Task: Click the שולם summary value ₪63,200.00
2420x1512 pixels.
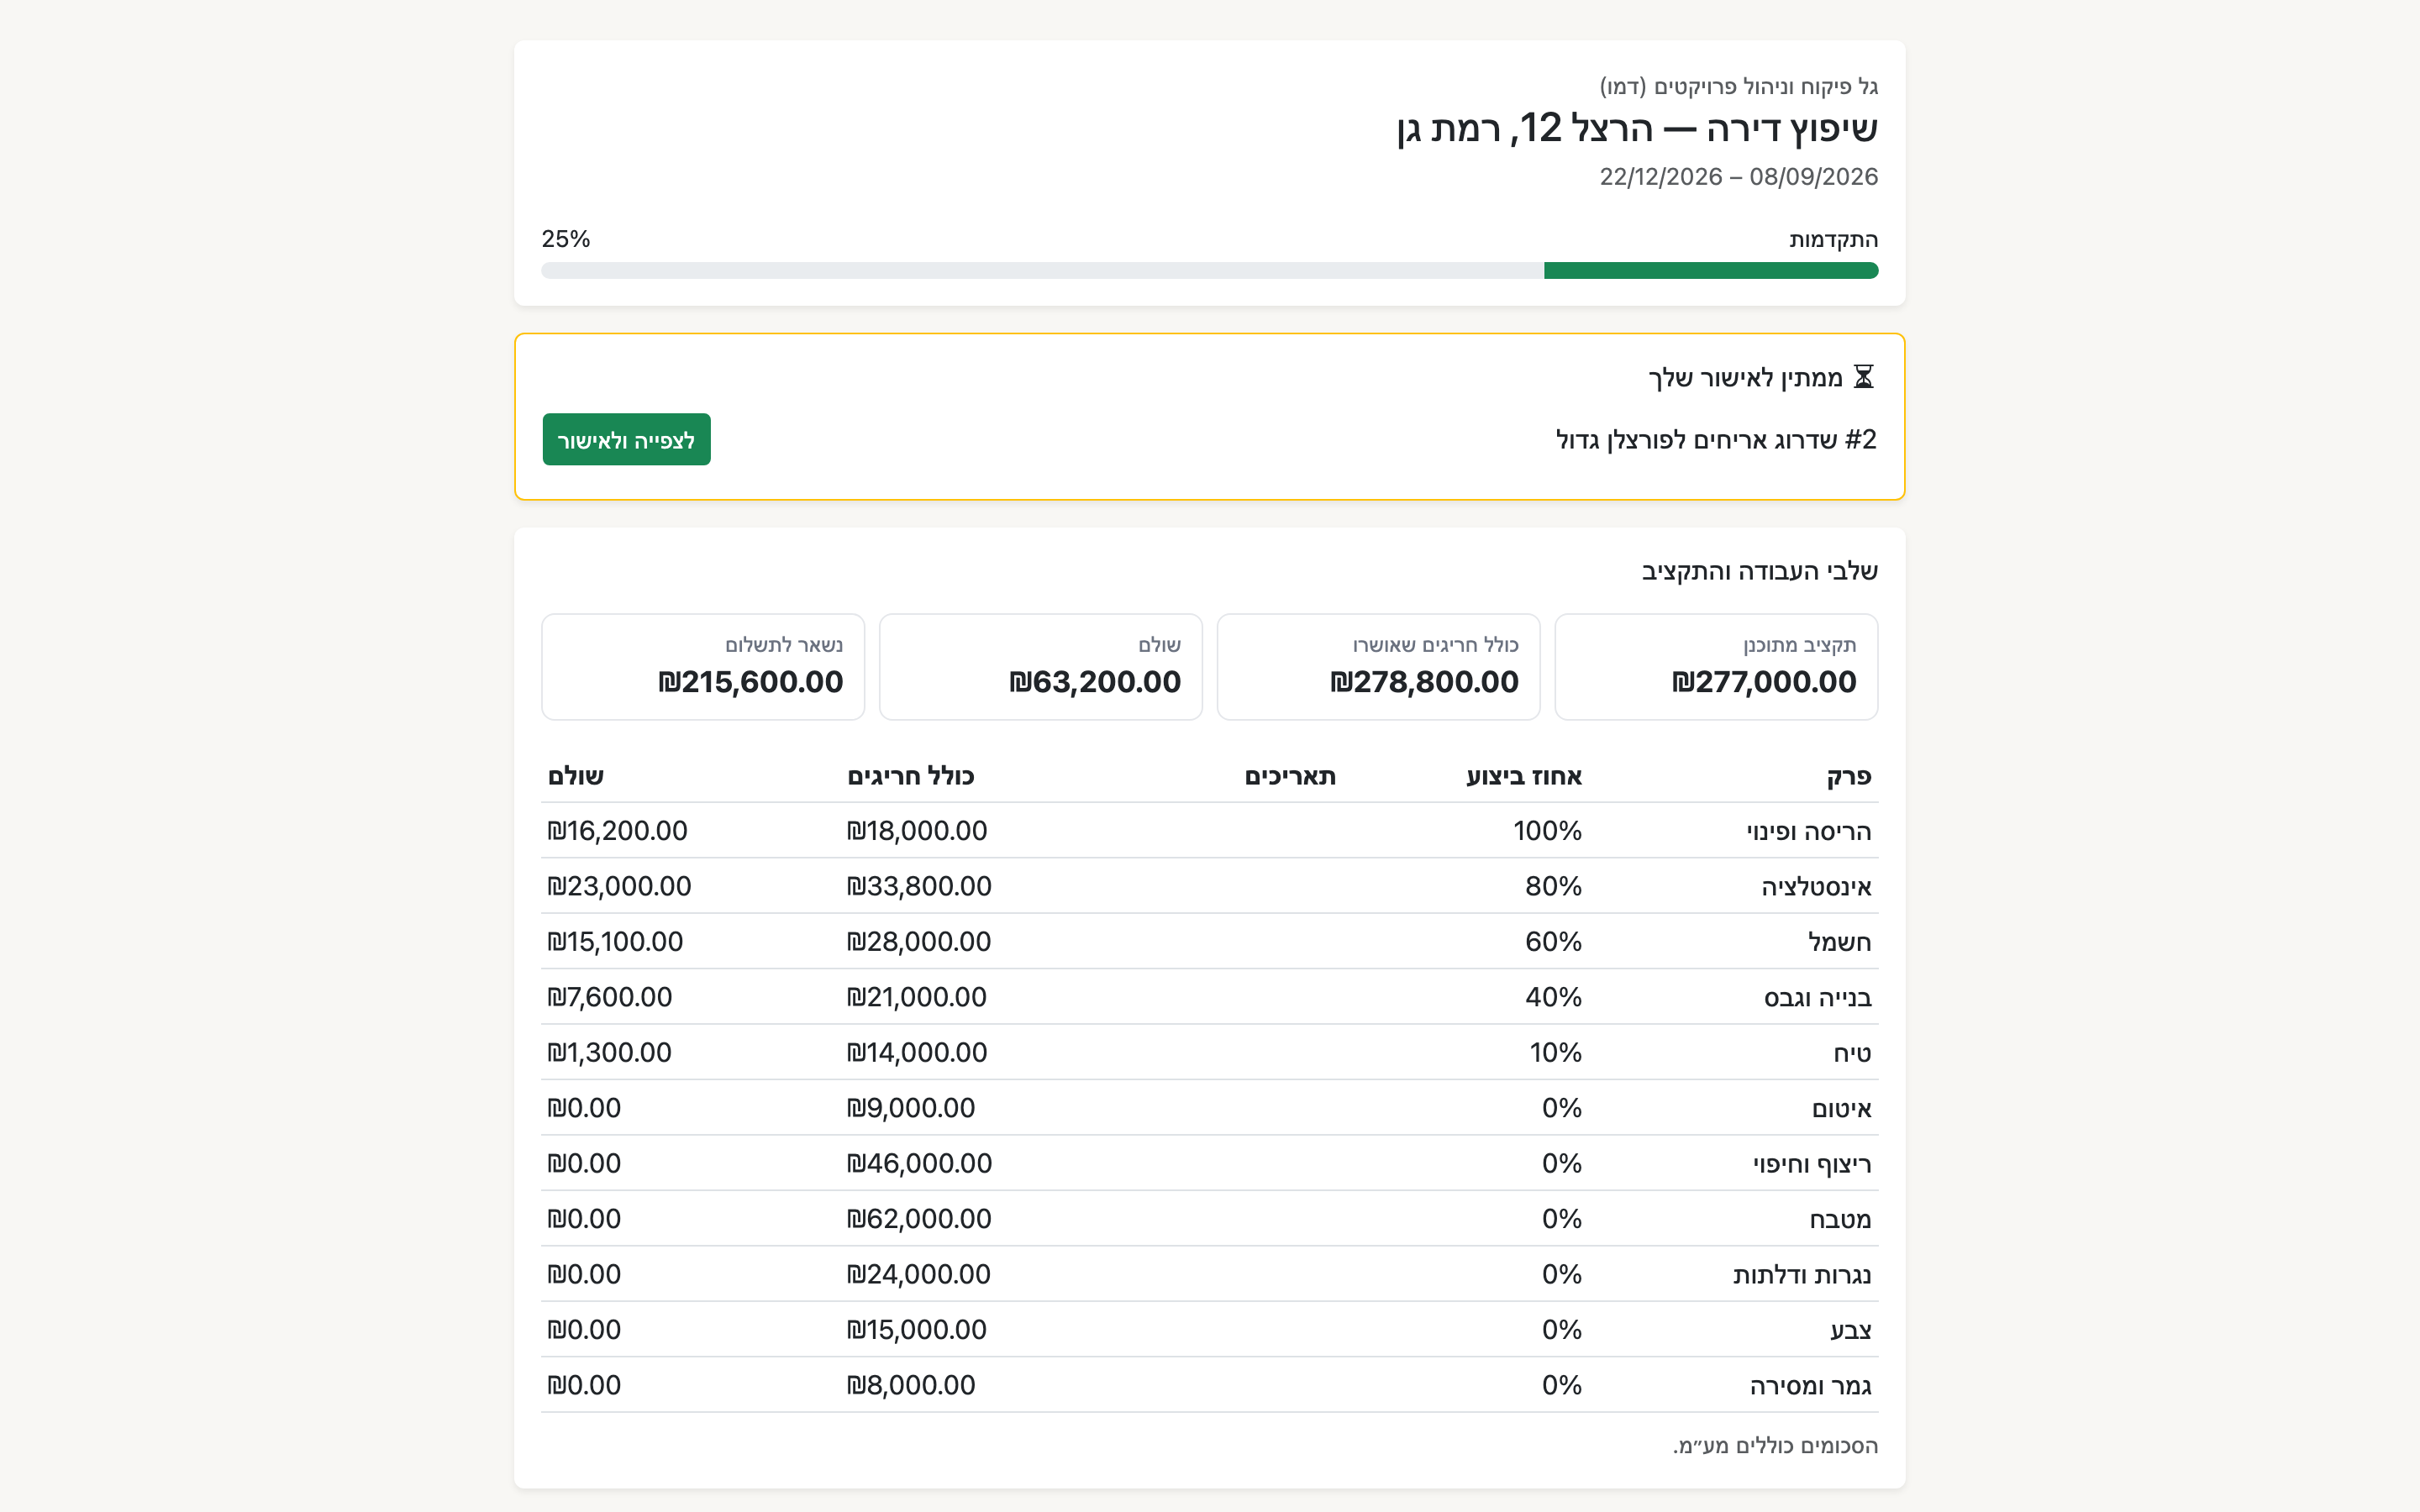Action: pos(1094,682)
